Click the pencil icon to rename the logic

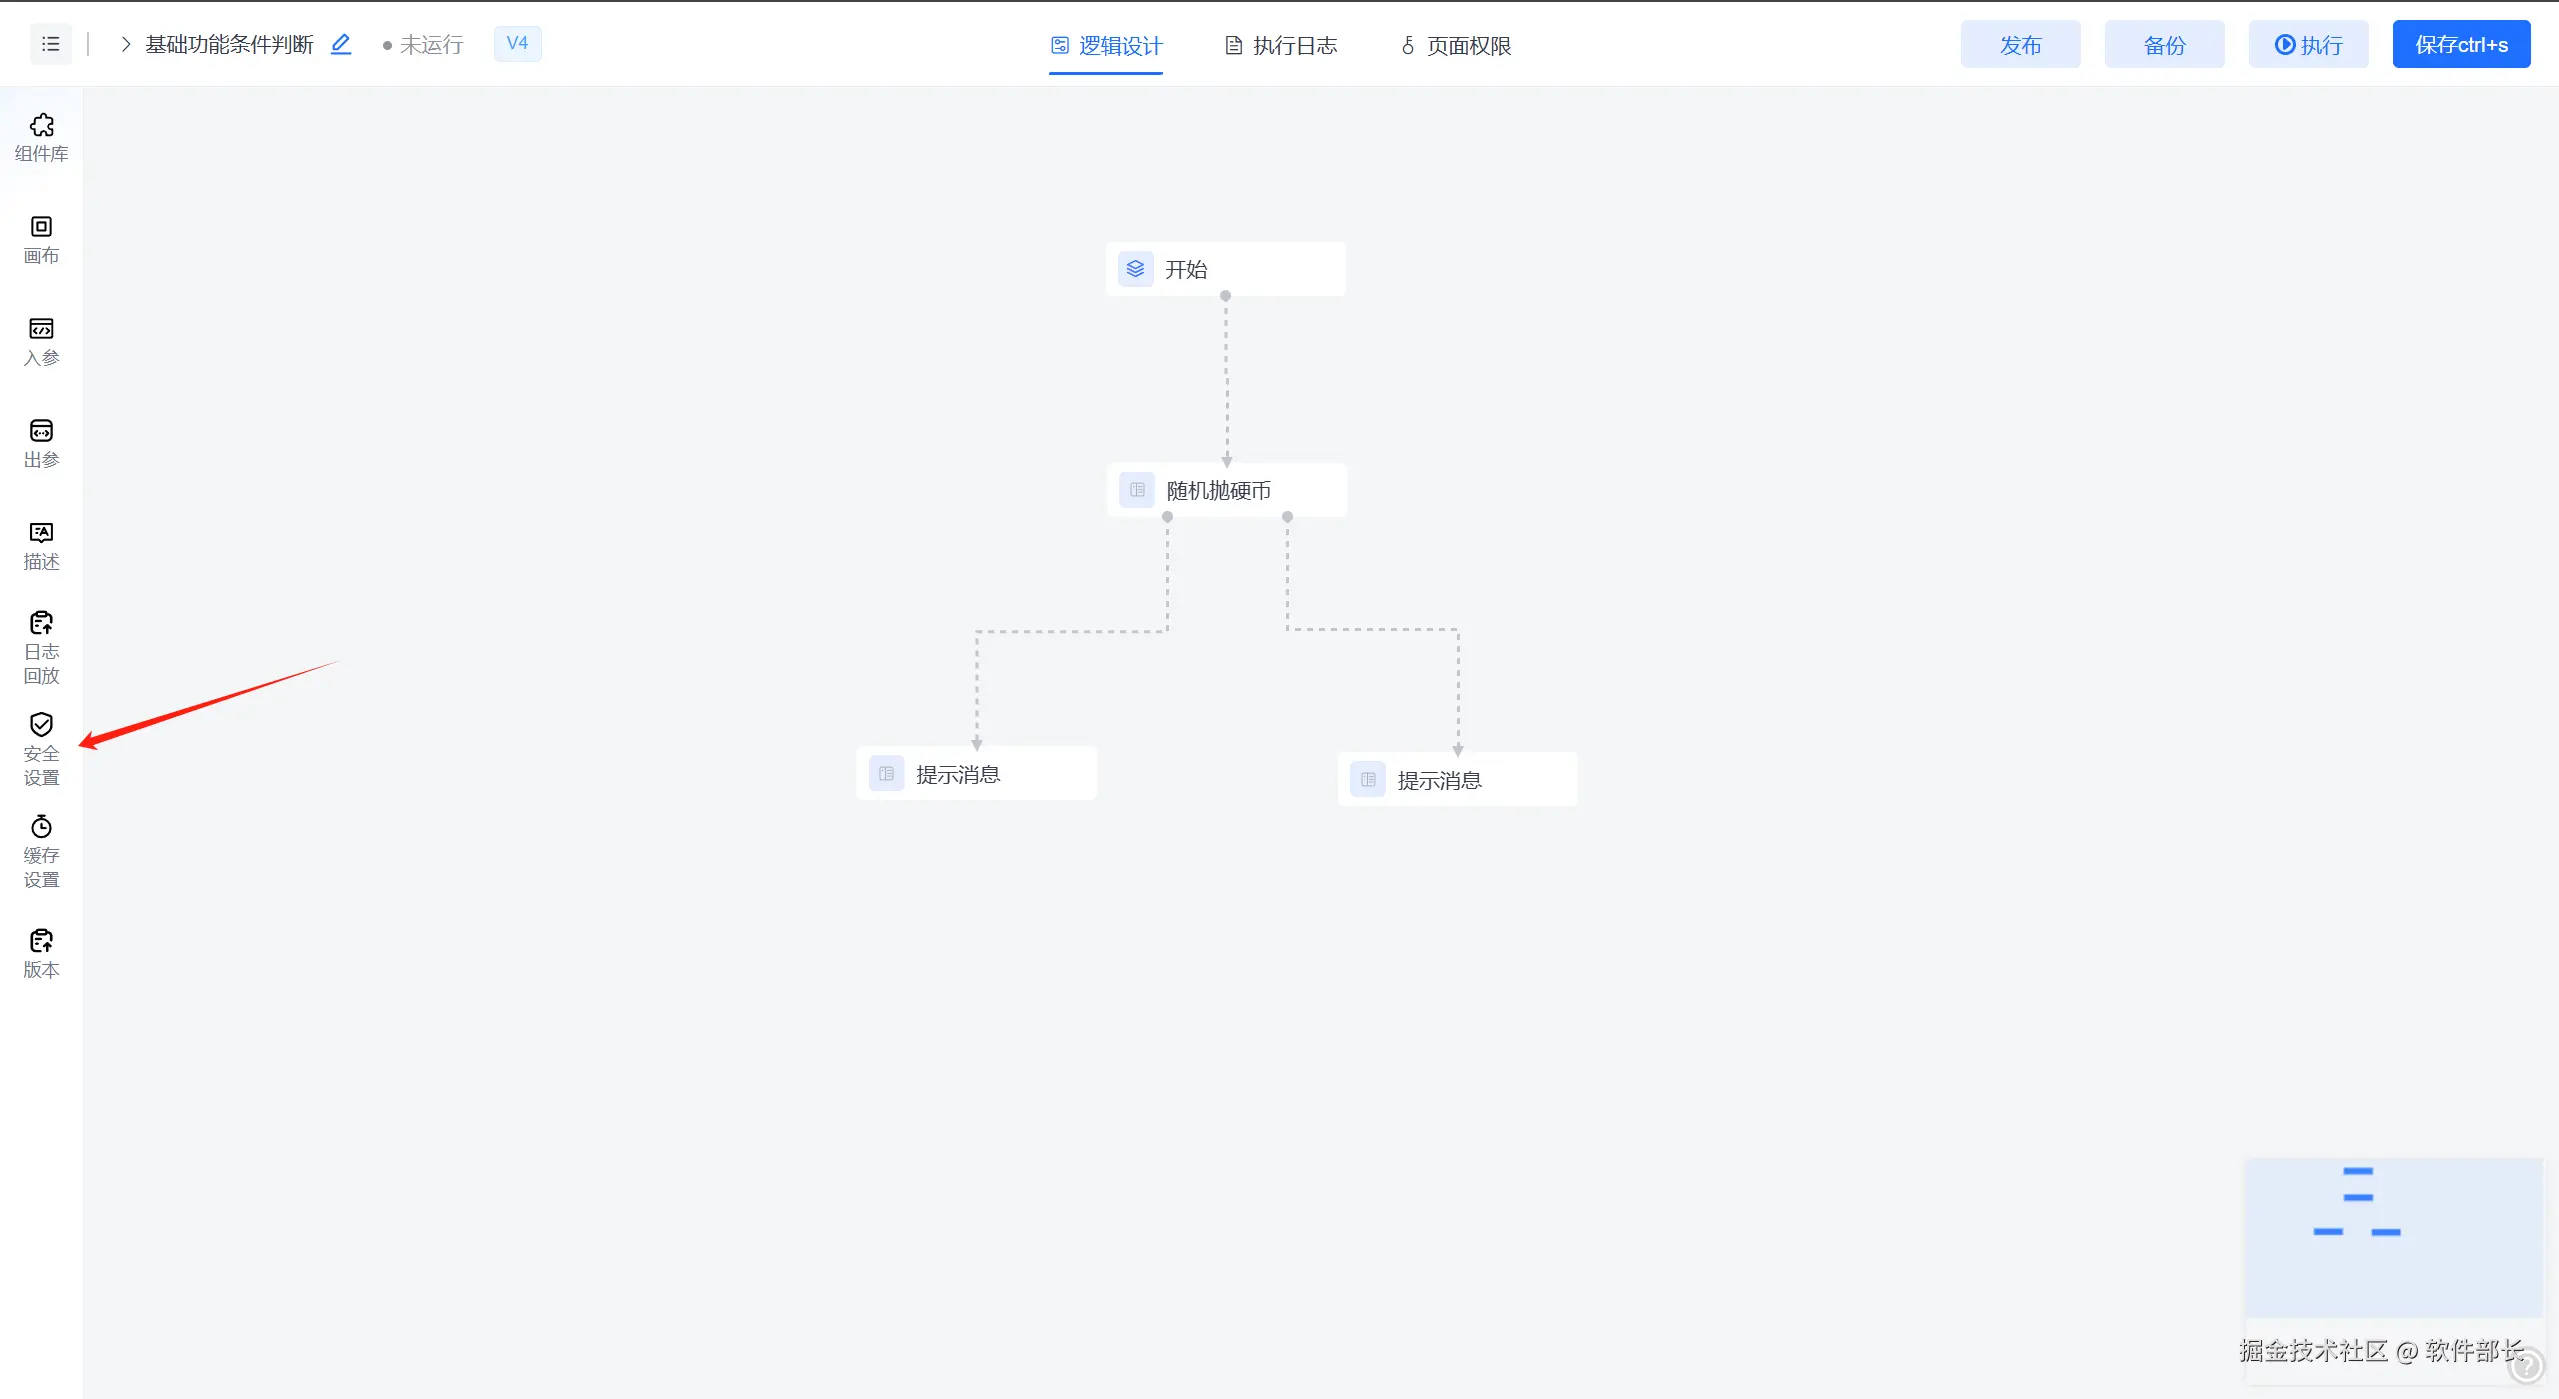pos(341,44)
